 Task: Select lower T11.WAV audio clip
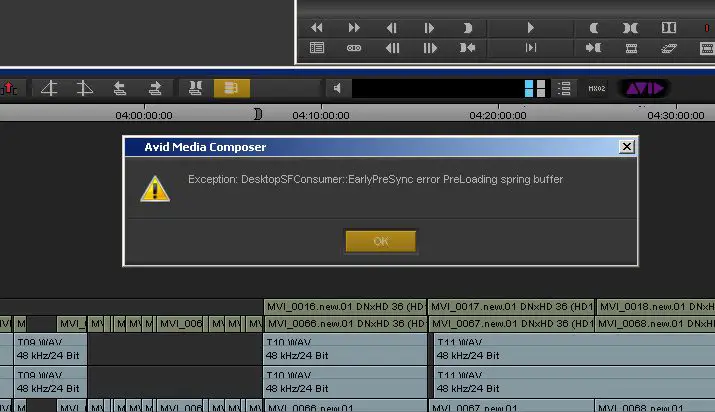tap(574, 382)
